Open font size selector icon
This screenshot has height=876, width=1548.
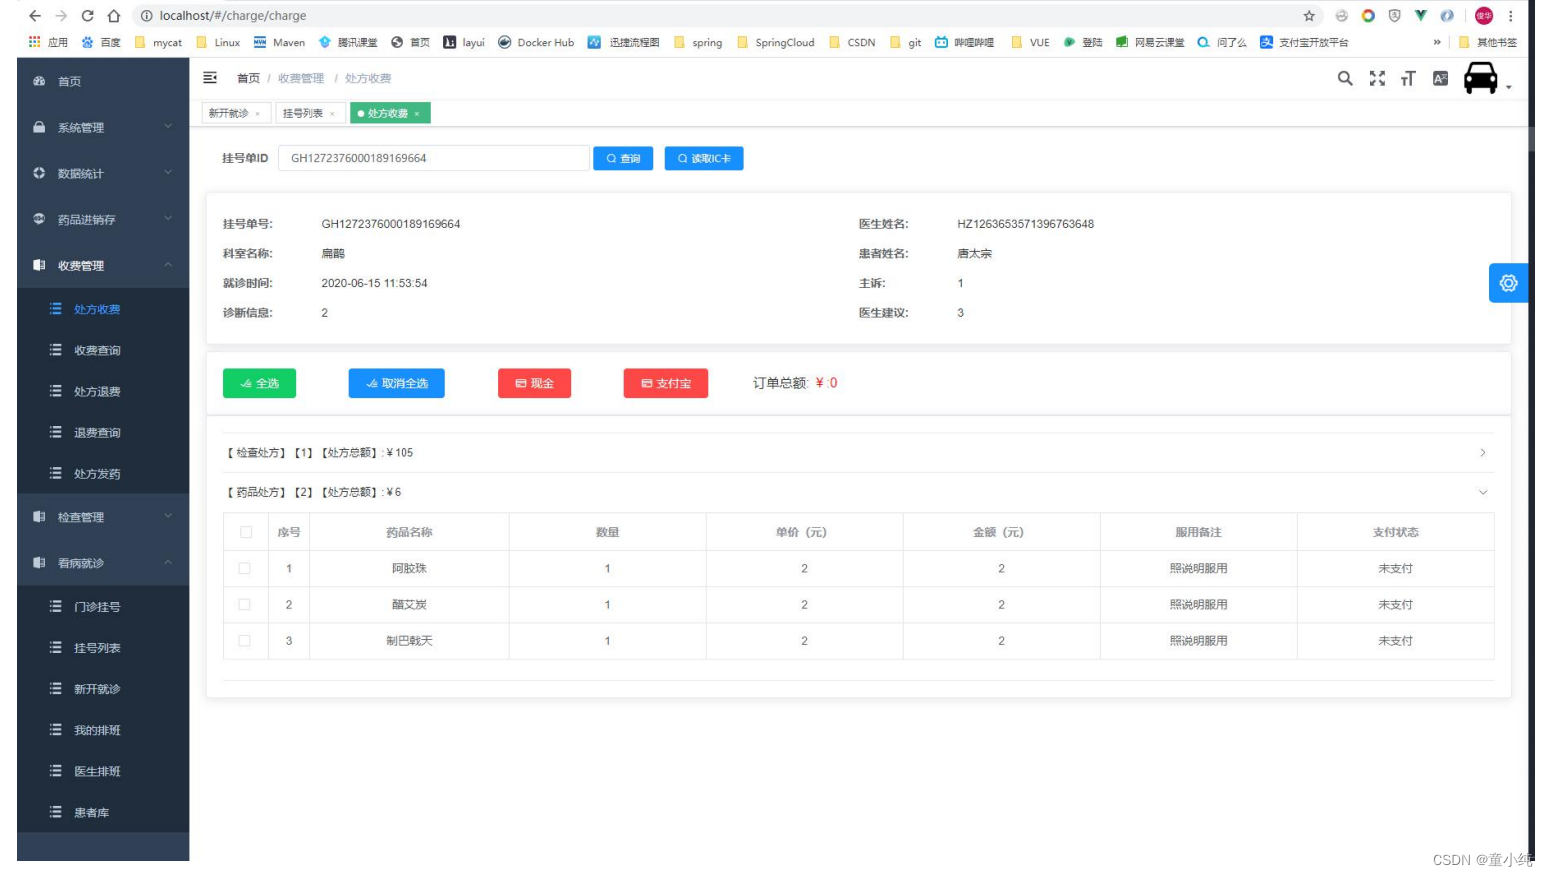[x=1408, y=78]
